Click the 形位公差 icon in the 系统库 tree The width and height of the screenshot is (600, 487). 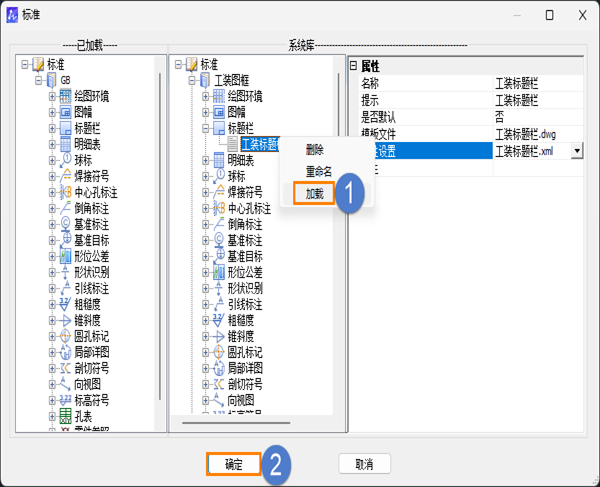coord(219,272)
